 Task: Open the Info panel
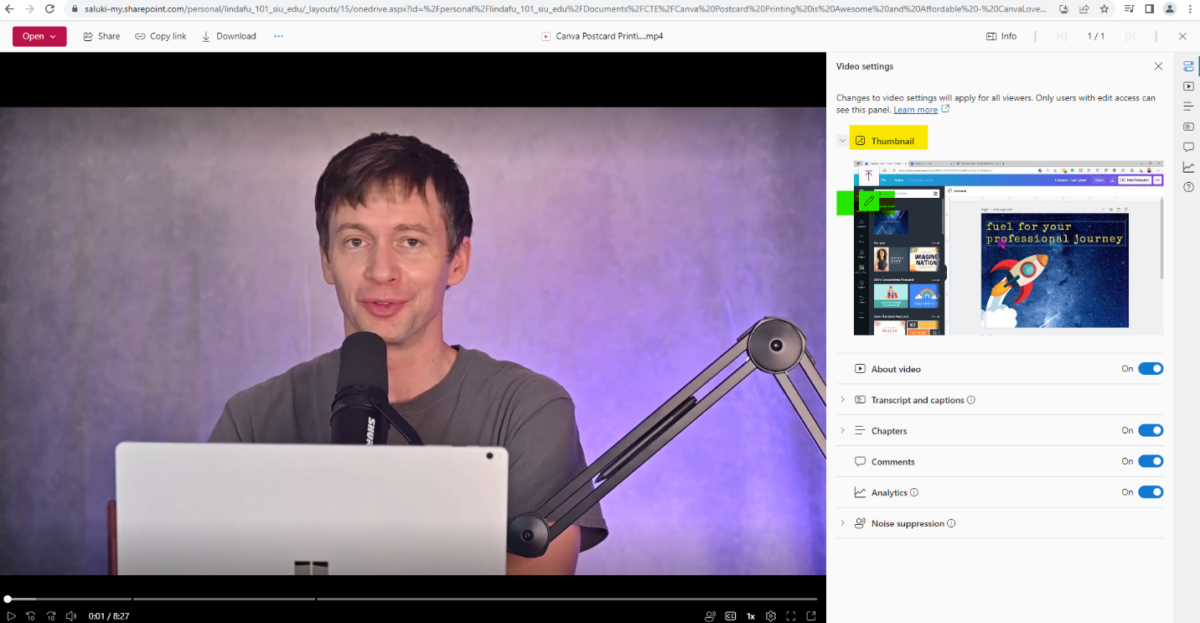1001,35
